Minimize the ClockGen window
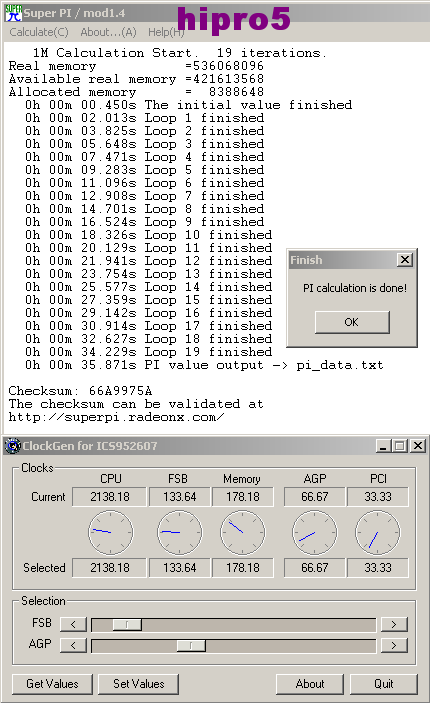 pyautogui.click(x=382, y=446)
